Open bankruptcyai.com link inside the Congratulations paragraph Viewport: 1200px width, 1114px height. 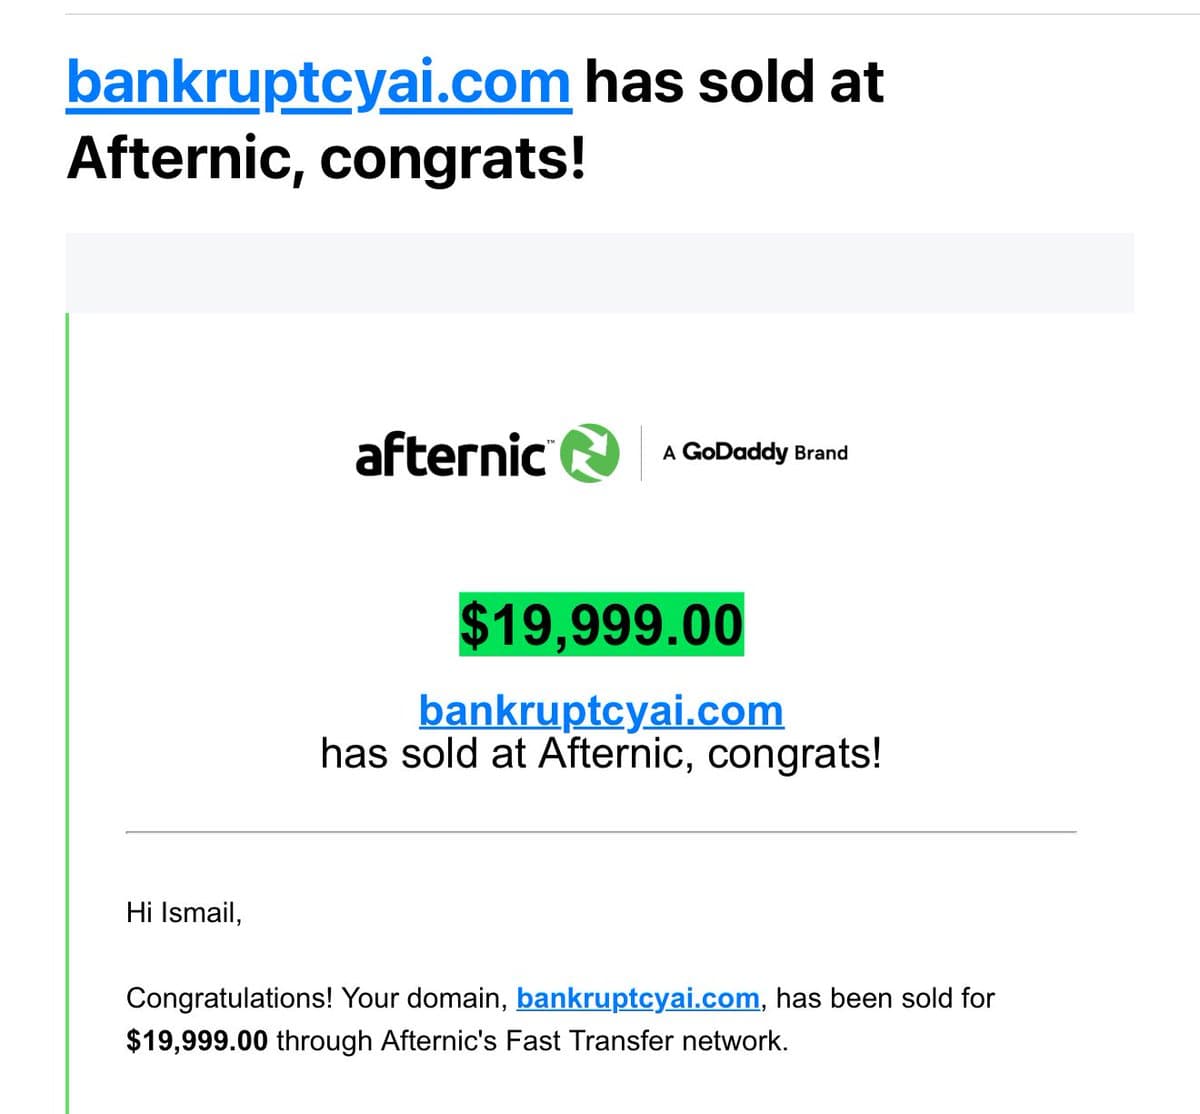pos(638,998)
